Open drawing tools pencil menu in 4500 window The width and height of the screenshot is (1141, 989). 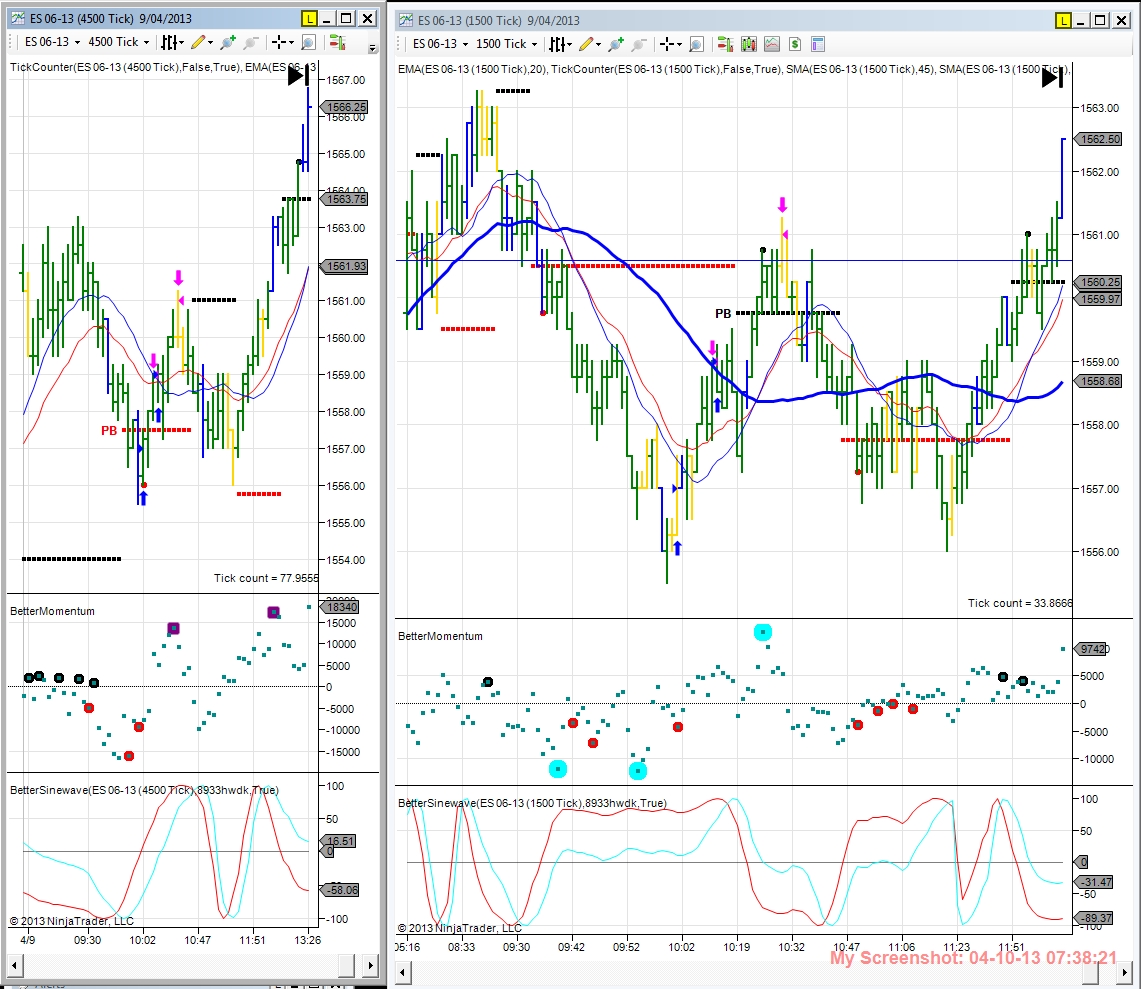(x=202, y=42)
